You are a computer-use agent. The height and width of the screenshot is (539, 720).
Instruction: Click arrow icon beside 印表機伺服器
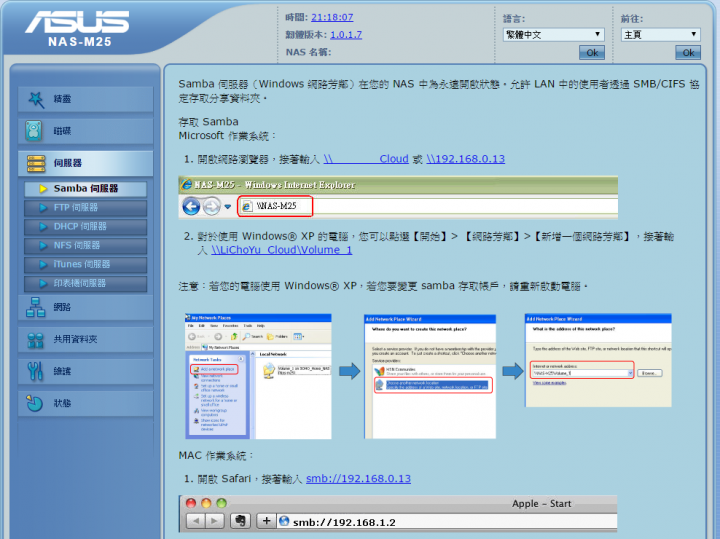43,284
